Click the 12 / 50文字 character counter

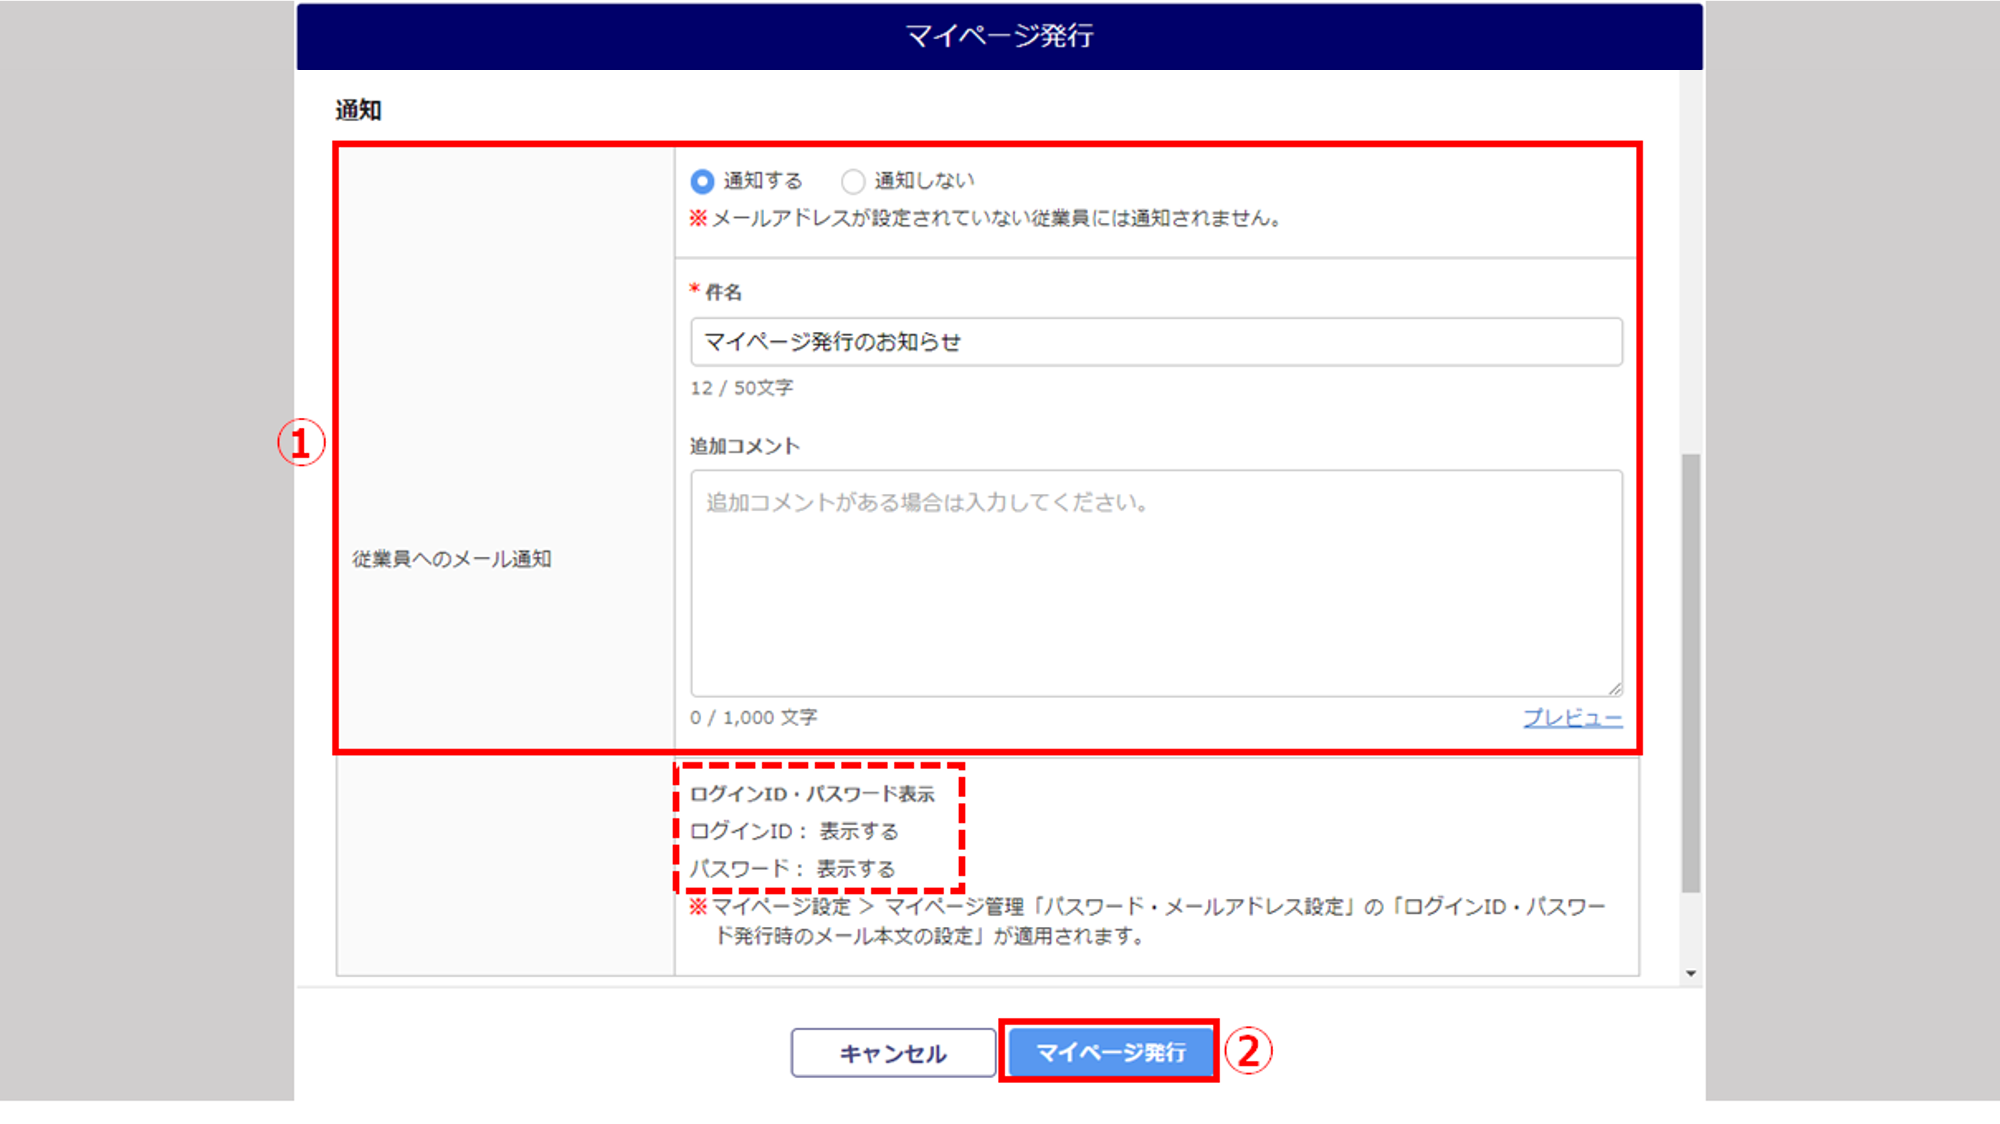point(741,388)
